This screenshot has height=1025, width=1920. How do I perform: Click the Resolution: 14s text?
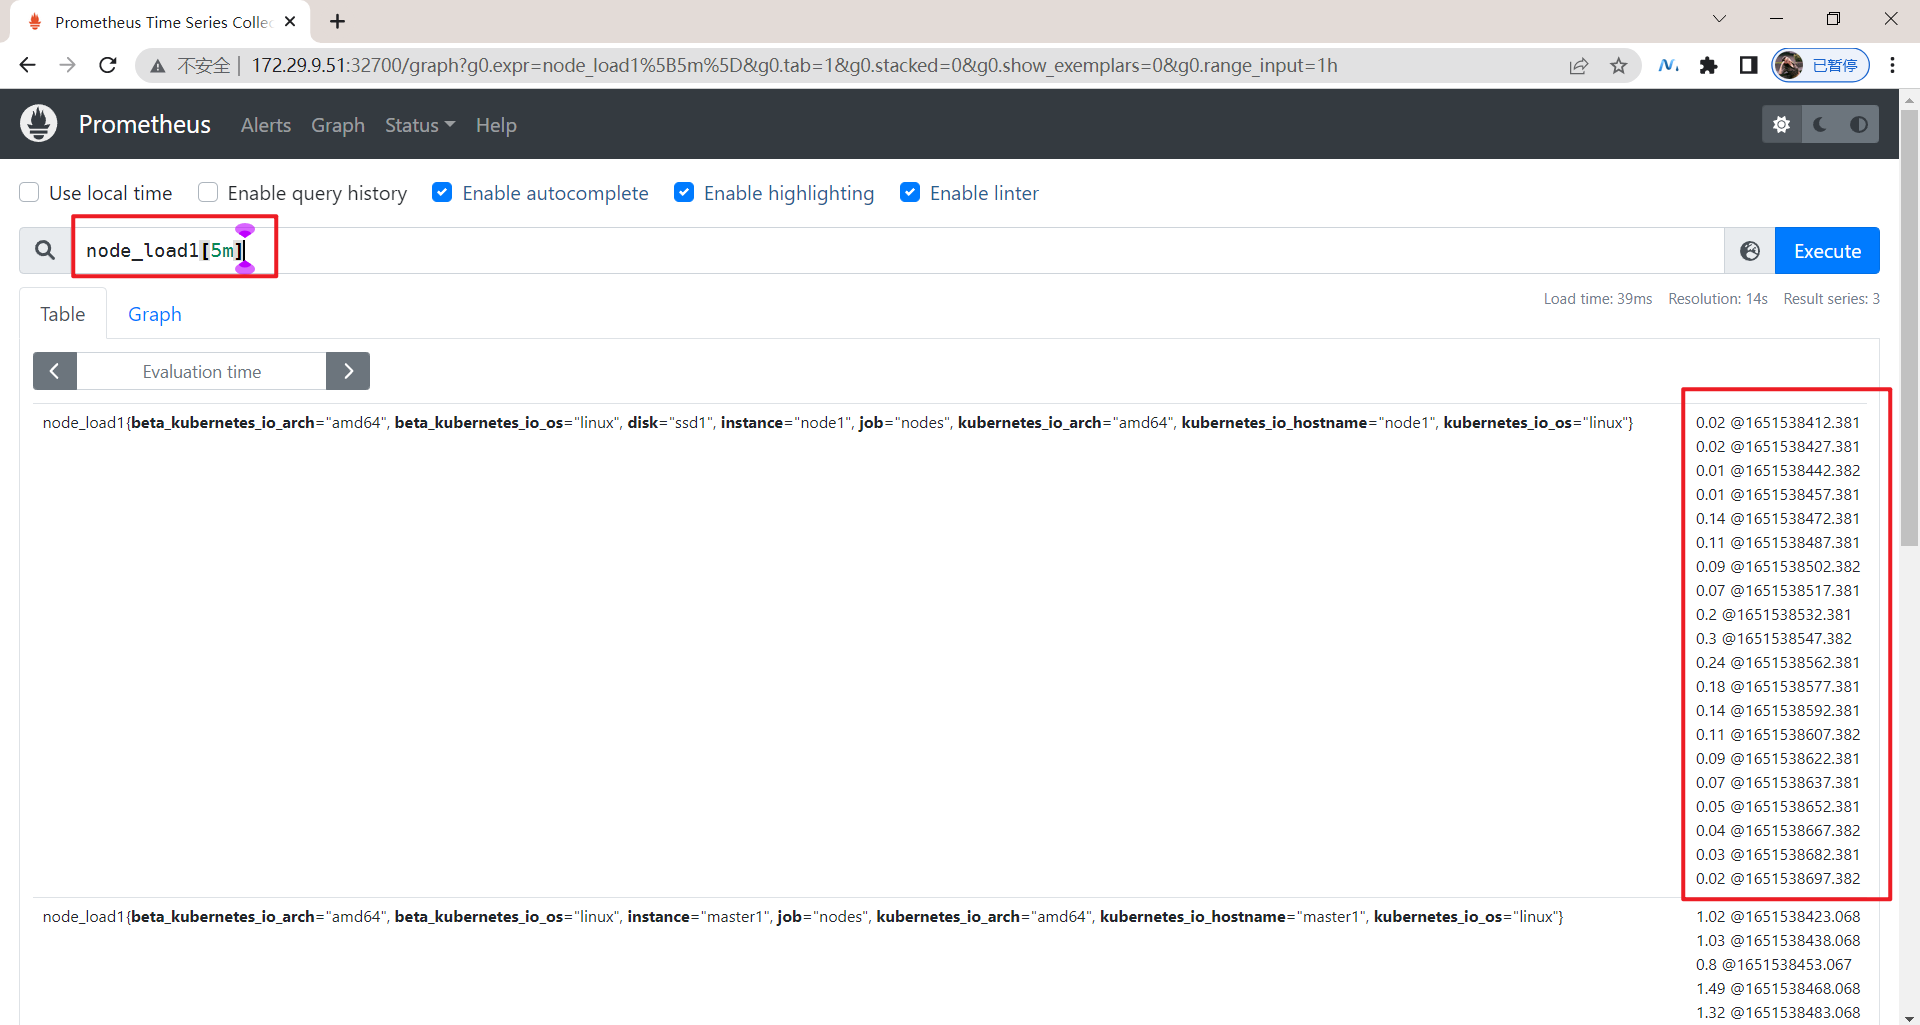(1718, 299)
